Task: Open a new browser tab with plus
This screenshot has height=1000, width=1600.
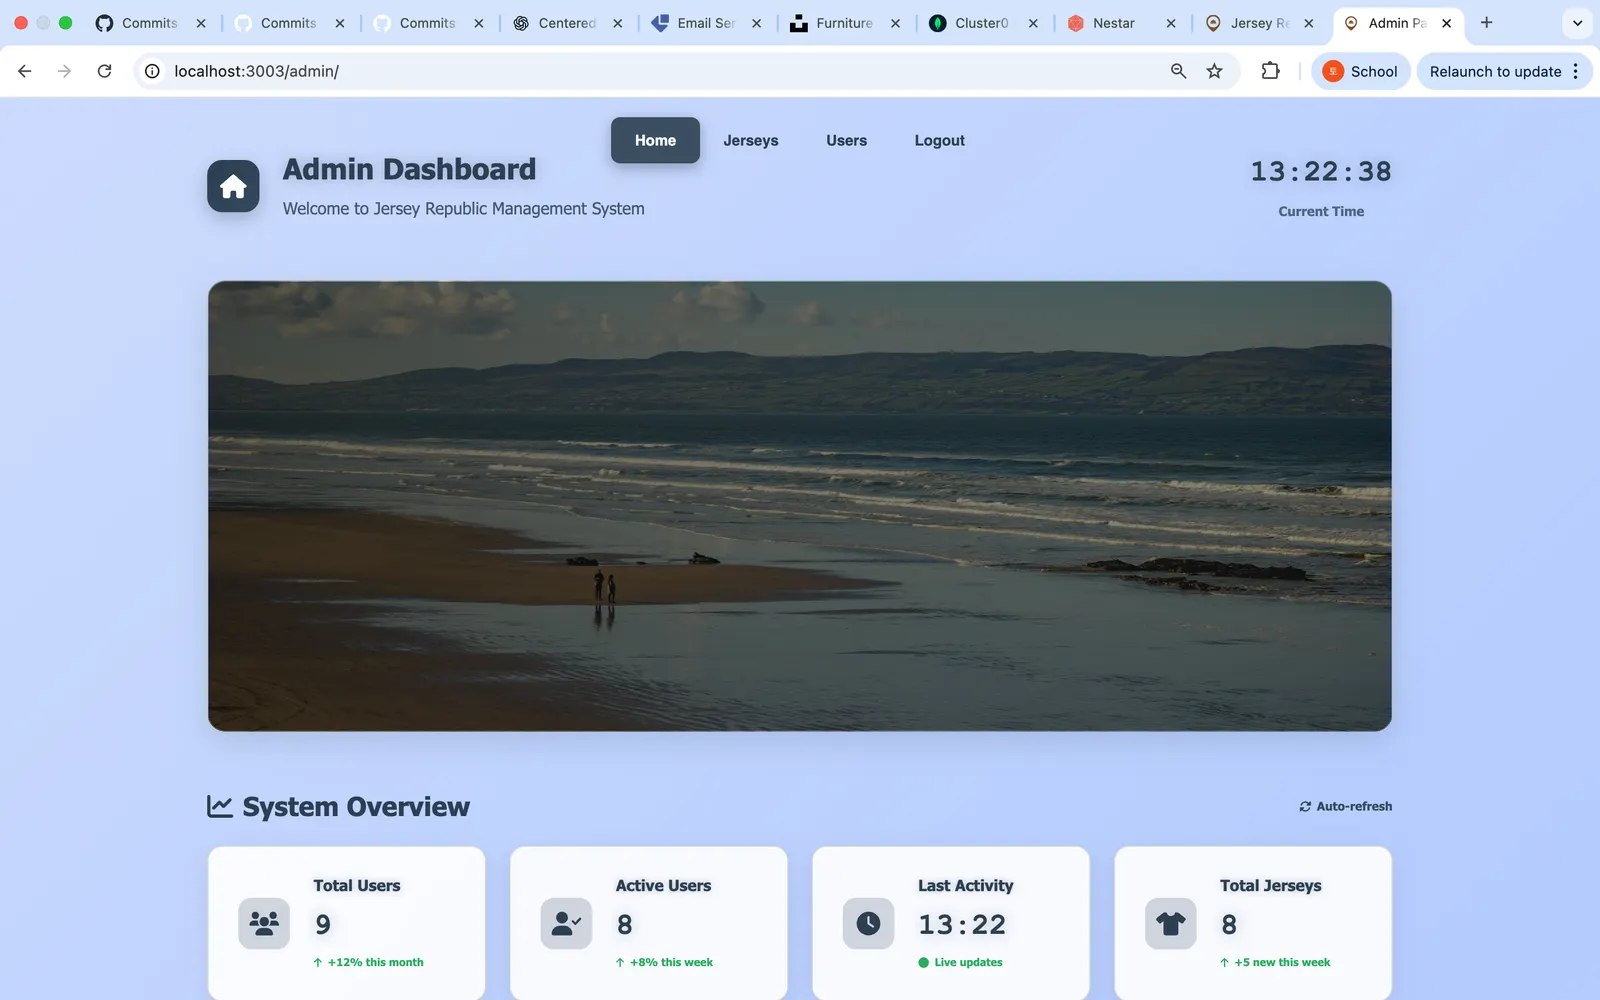Action: pyautogui.click(x=1486, y=22)
